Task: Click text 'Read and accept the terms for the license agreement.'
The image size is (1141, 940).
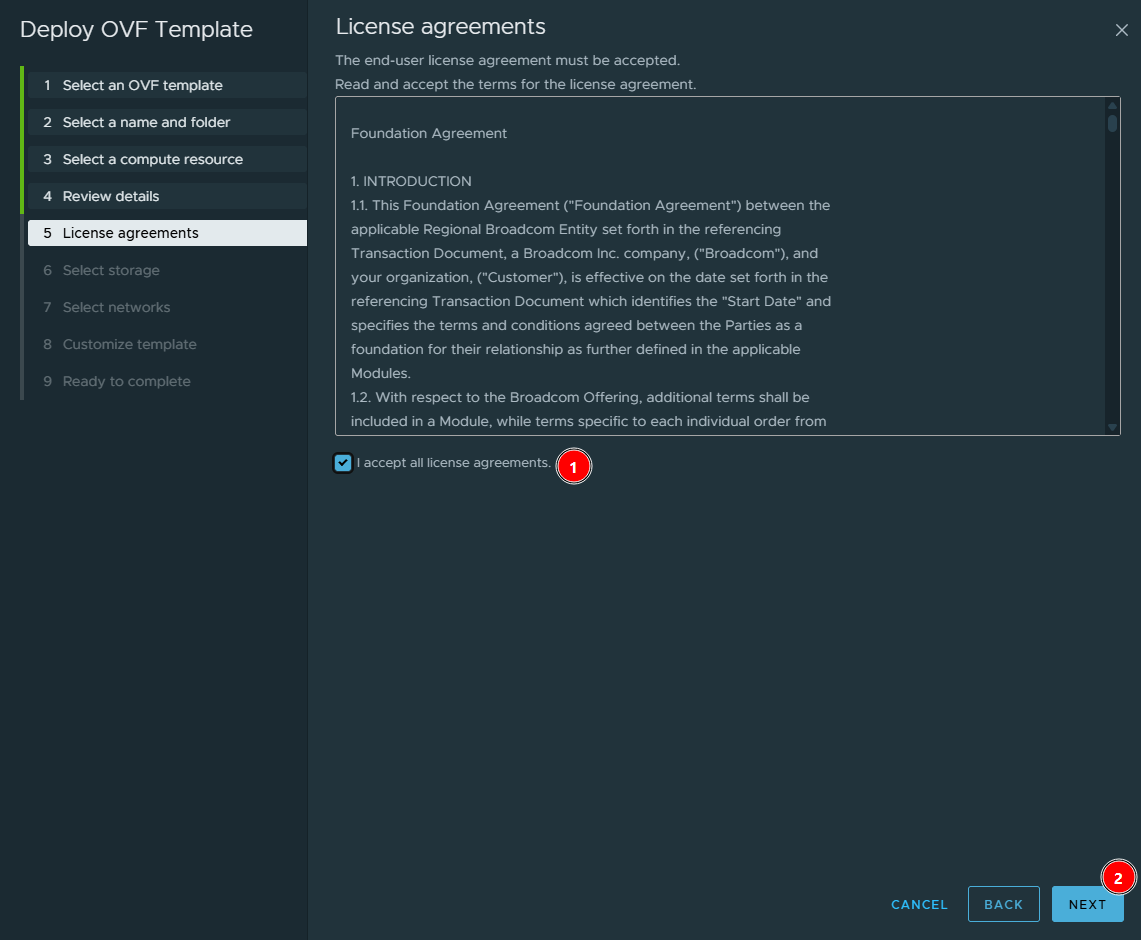Action: (x=515, y=84)
